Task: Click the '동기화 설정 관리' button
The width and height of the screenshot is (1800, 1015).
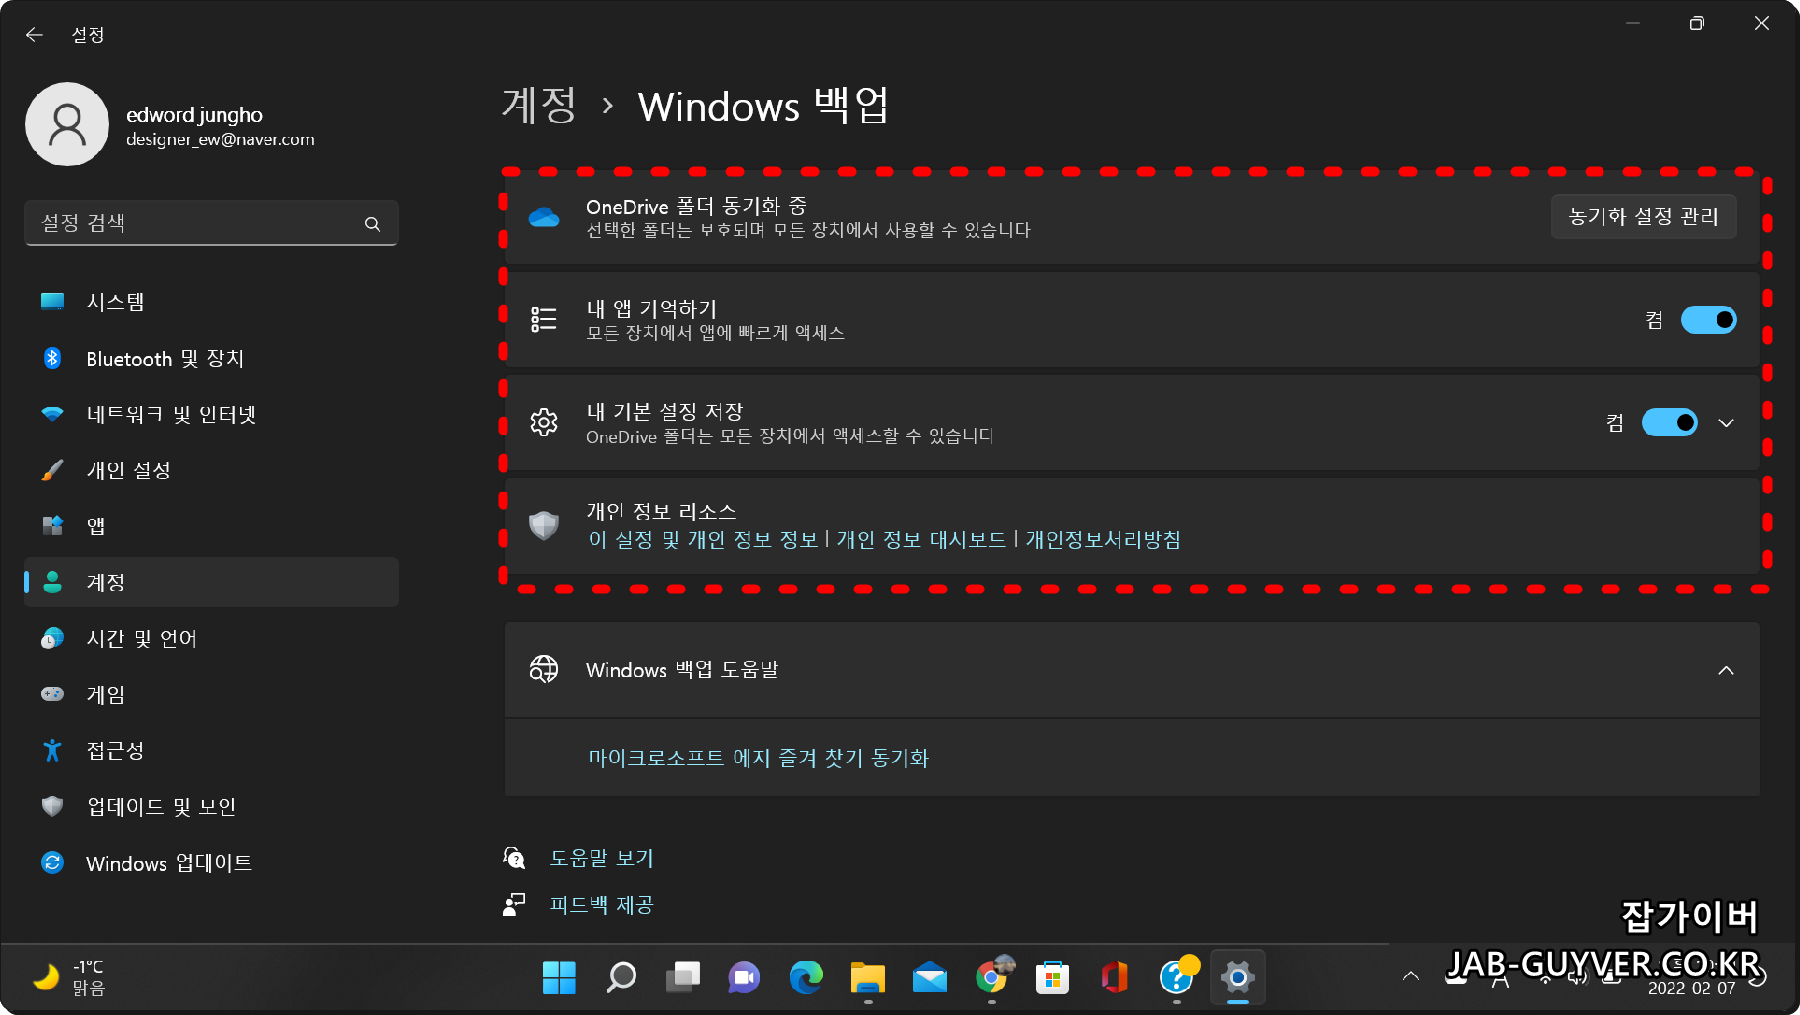Action: [x=1643, y=216]
